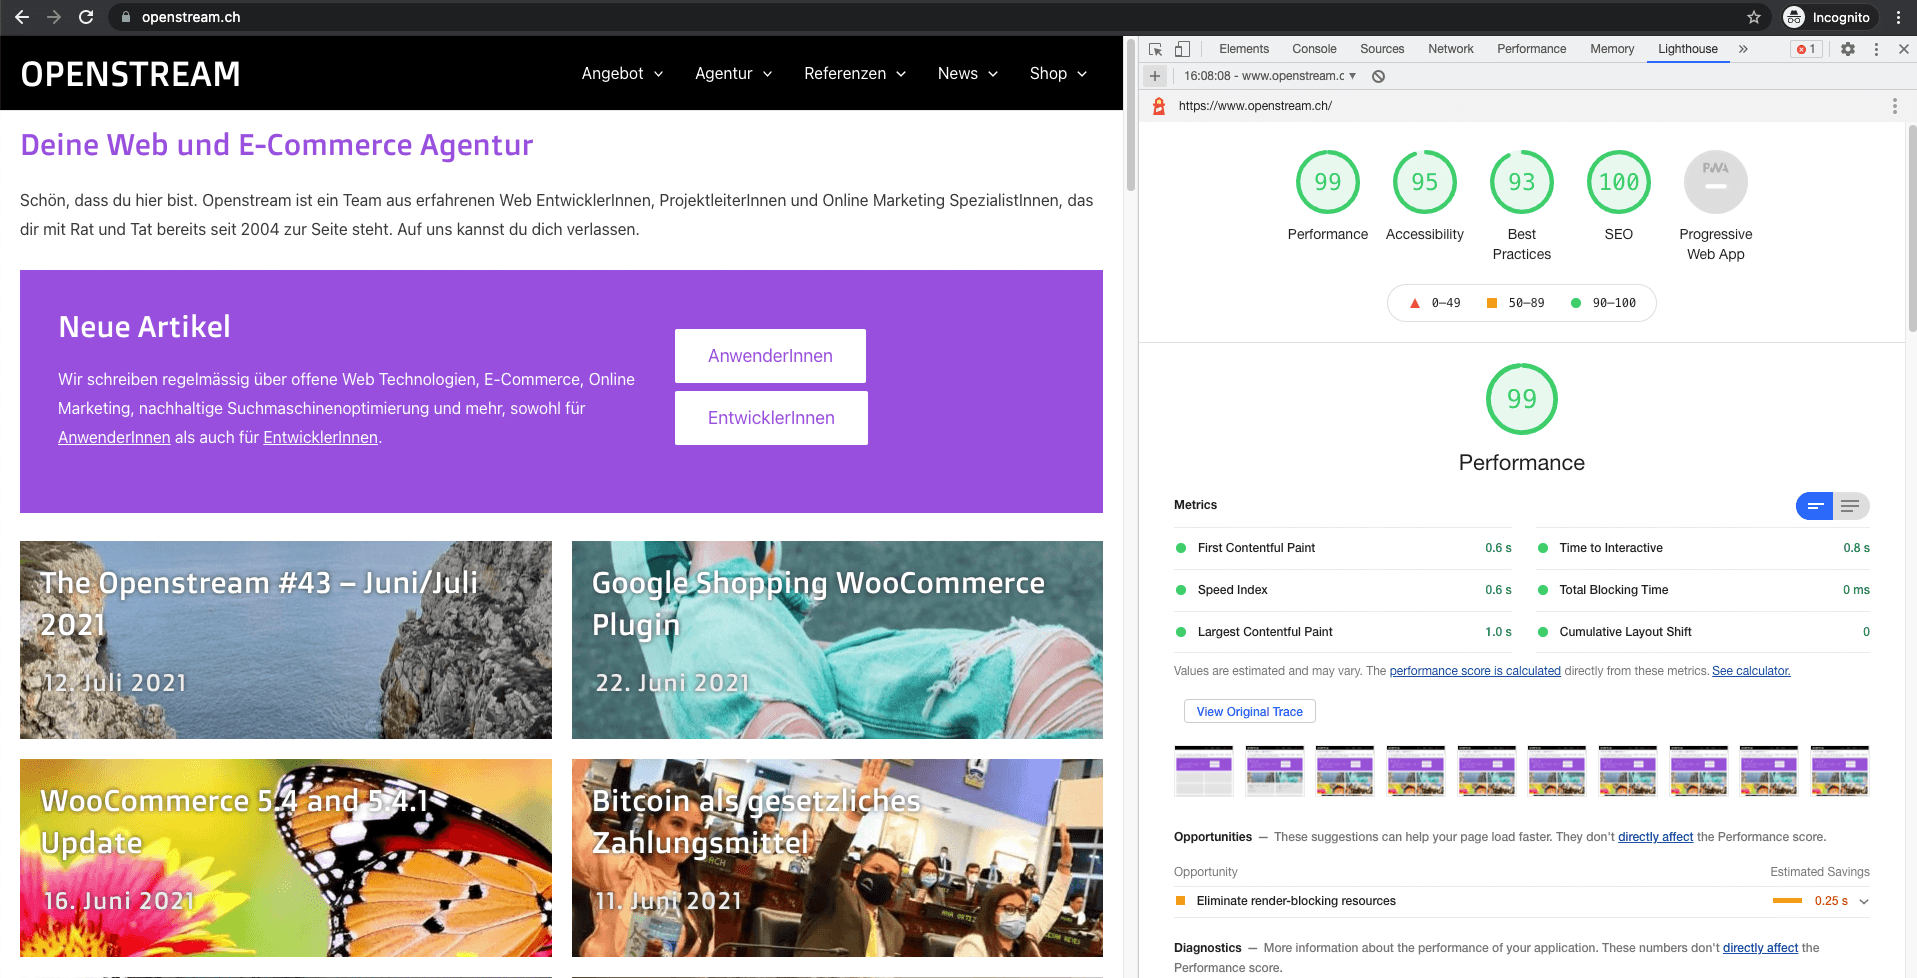Open the Console tab
Image resolution: width=1917 pixels, height=978 pixels.
pos(1313,49)
